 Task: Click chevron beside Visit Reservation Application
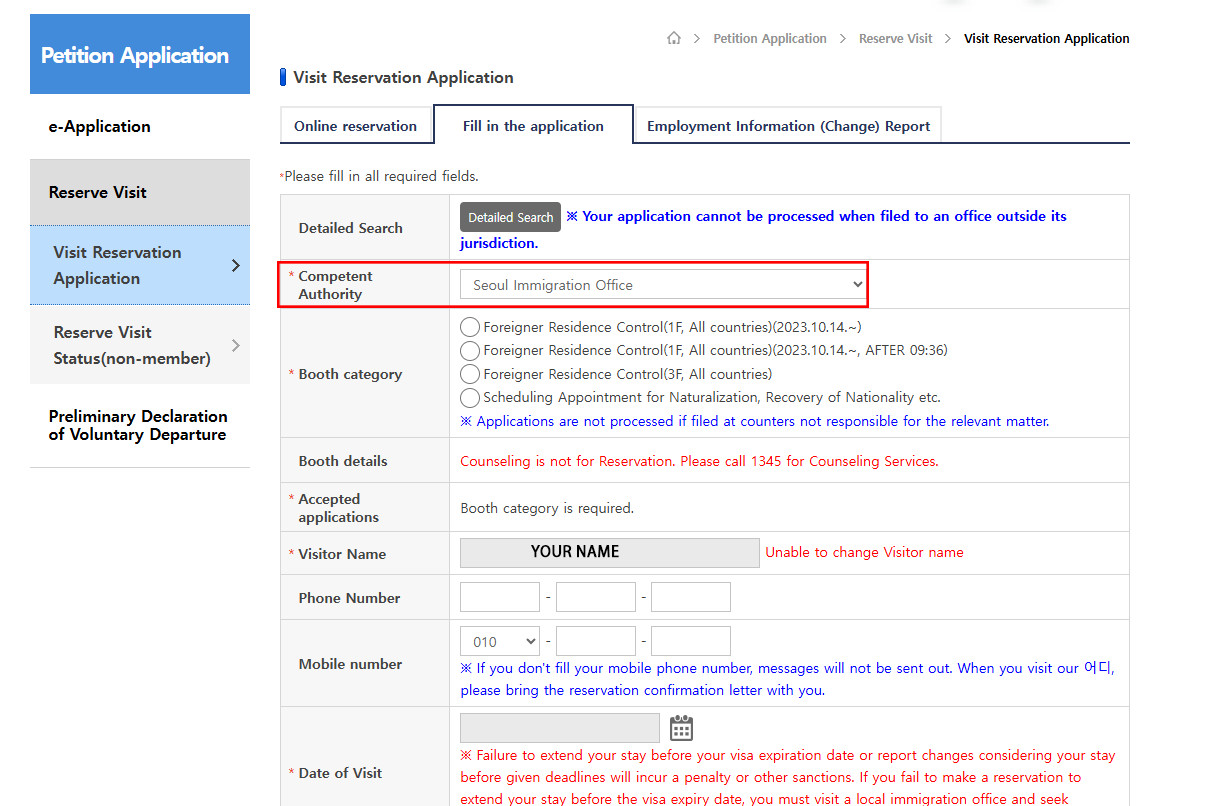pos(236,265)
